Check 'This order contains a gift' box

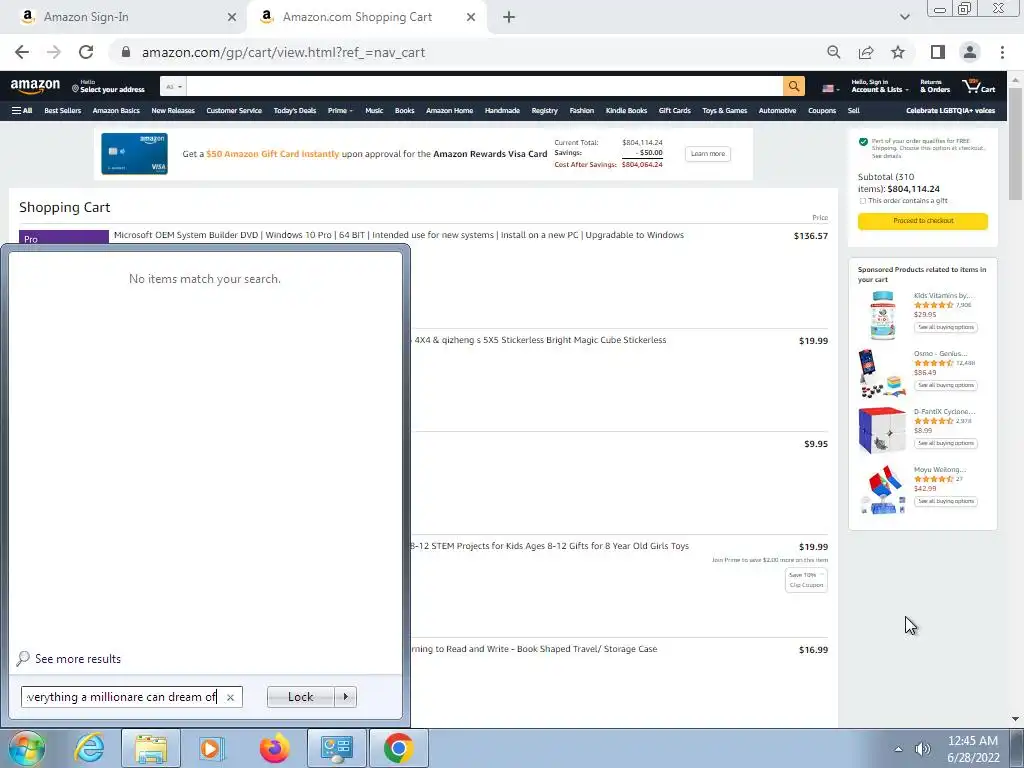(x=863, y=201)
